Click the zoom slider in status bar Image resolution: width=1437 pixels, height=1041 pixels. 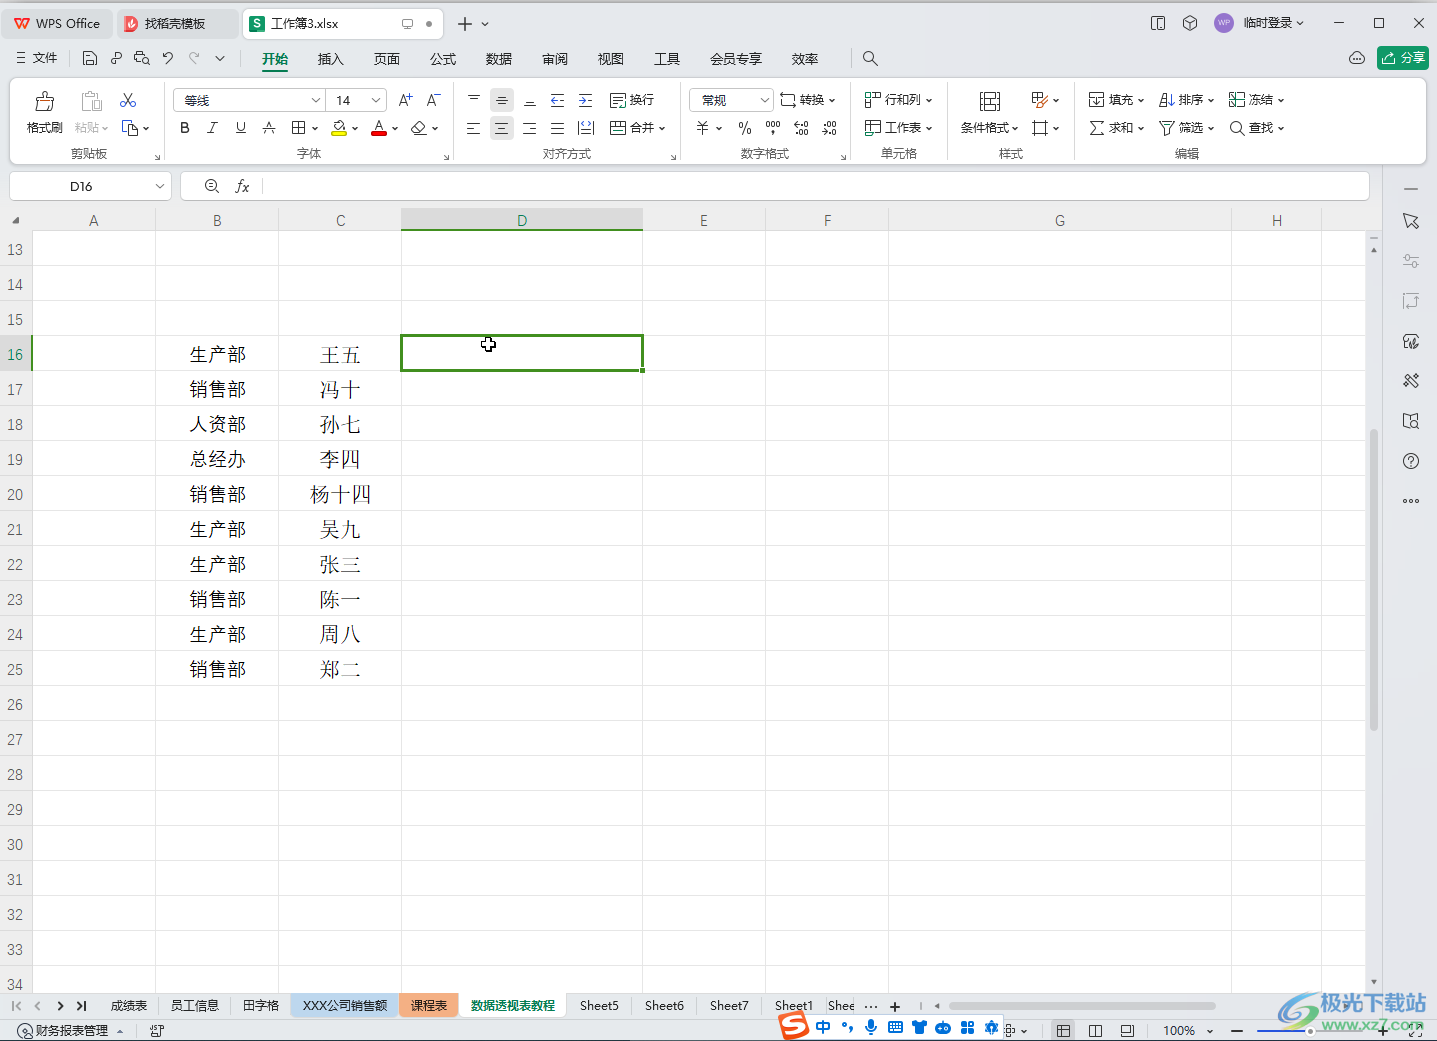1310,1031
